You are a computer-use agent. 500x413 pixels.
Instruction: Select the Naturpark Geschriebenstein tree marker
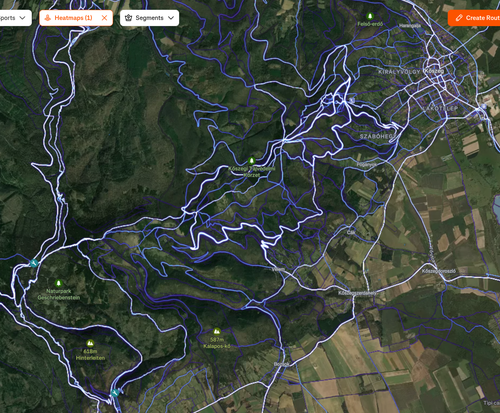coord(59,283)
